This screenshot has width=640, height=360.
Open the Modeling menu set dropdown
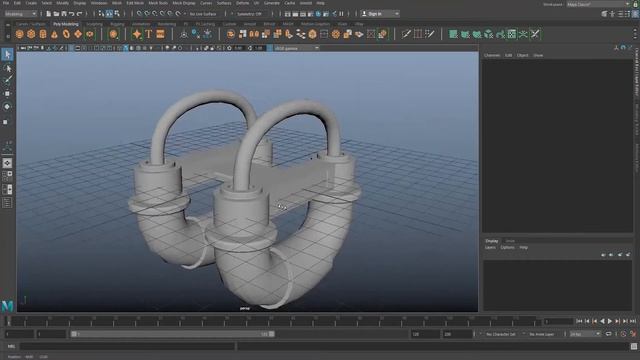pyautogui.click(x=20, y=14)
